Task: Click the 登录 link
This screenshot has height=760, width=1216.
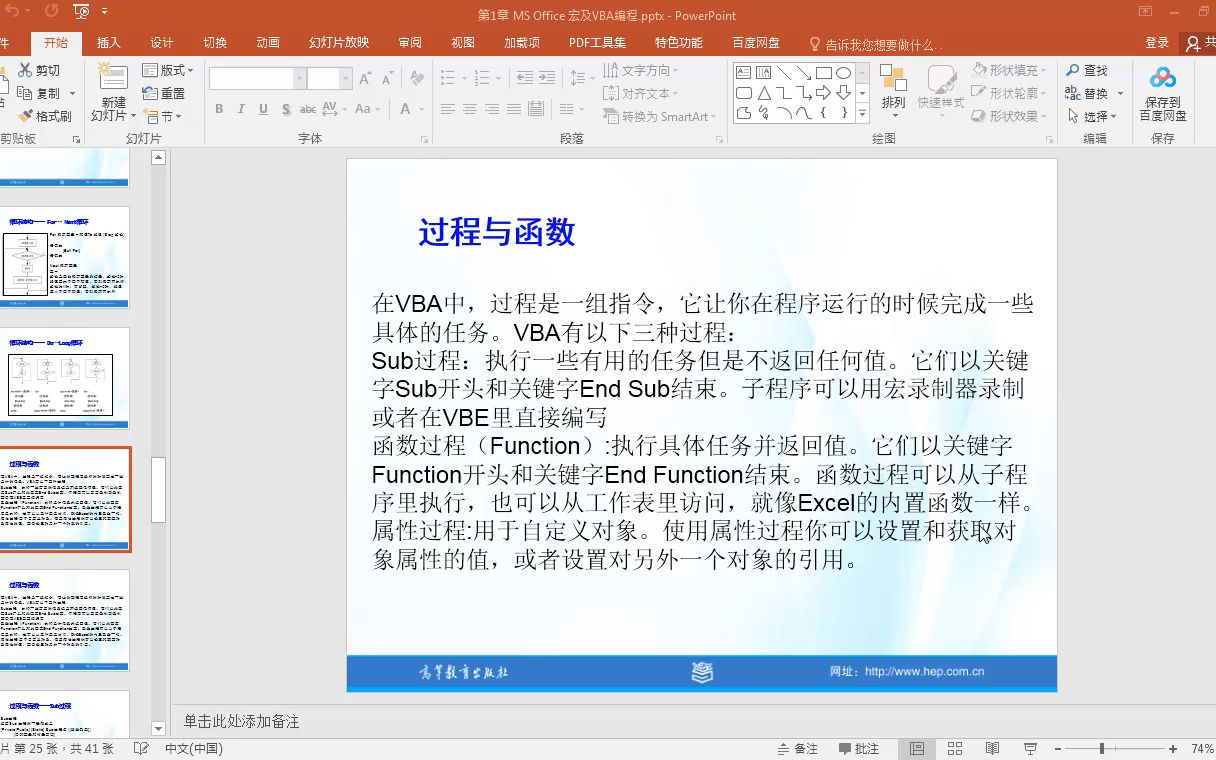Action: pyautogui.click(x=1157, y=42)
